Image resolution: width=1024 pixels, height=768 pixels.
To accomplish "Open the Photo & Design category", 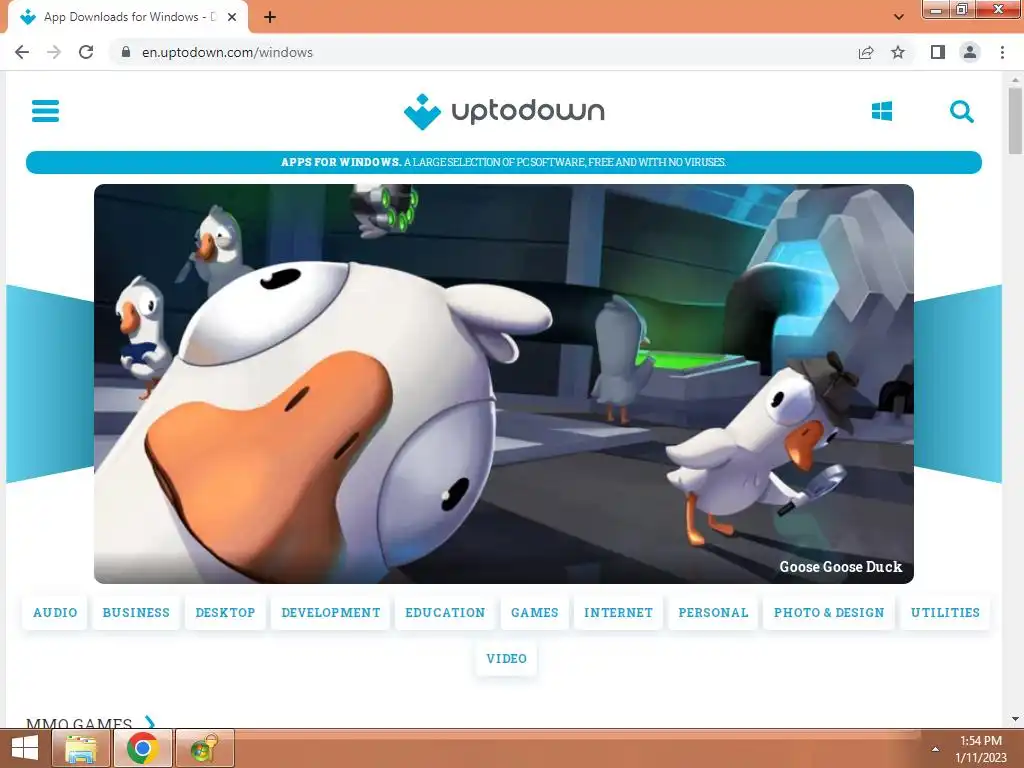I will 829,613.
